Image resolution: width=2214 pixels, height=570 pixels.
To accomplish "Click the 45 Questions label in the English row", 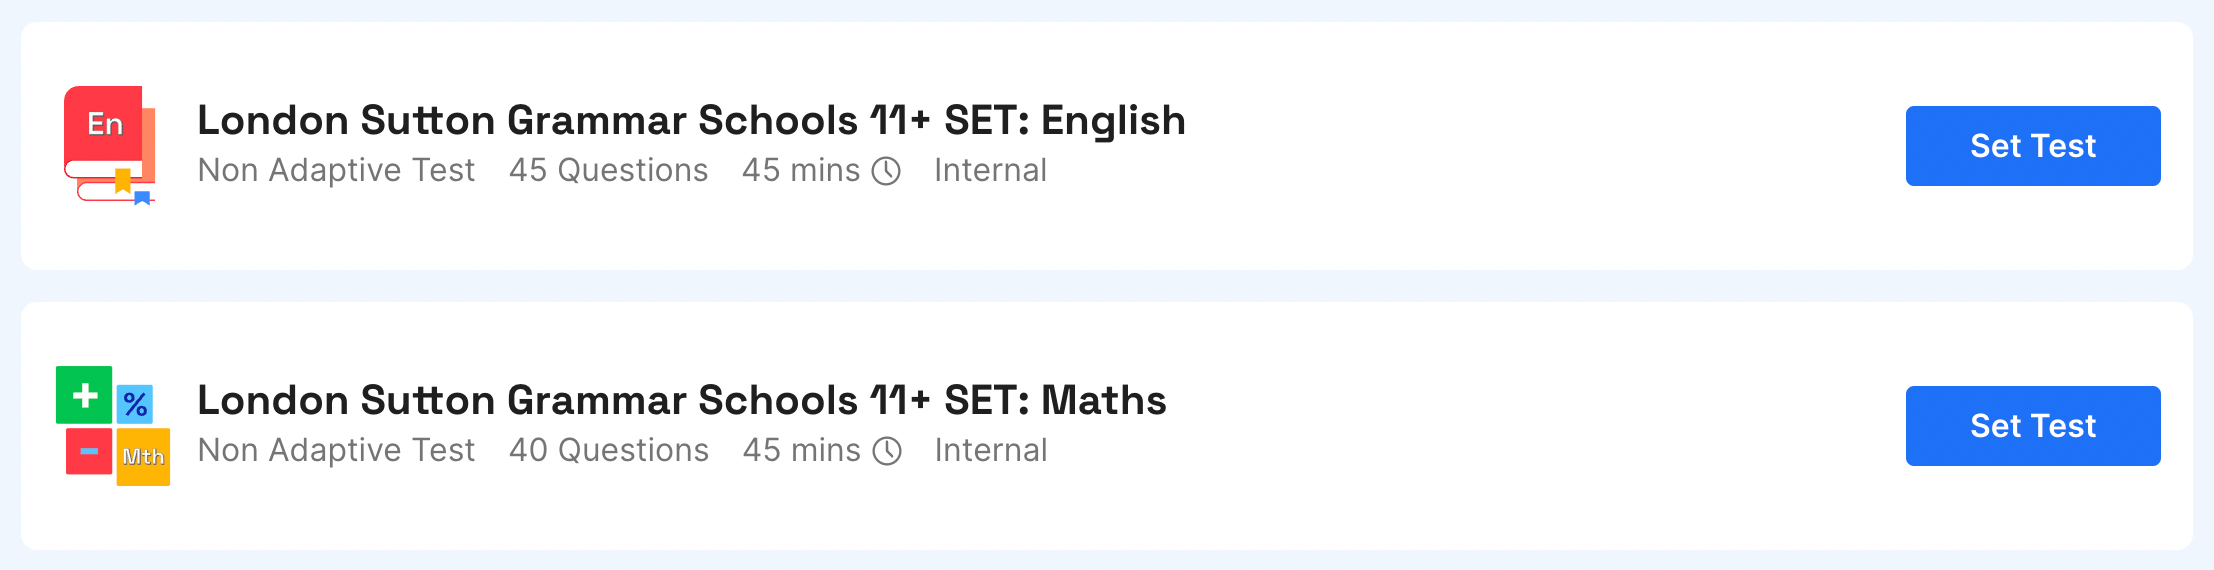I will click(608, 170).
